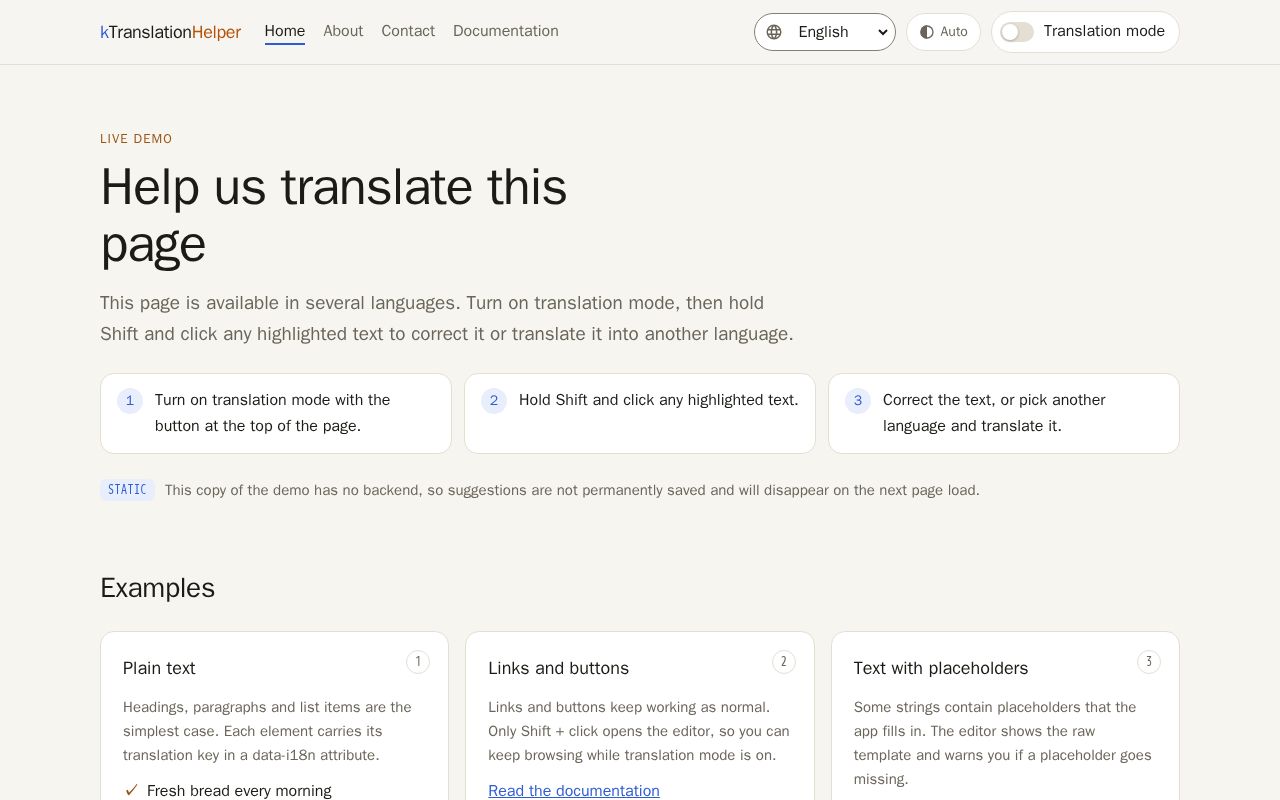
Task: Click the "Turn on translation mode" step text
Action: tap(273, 413)
